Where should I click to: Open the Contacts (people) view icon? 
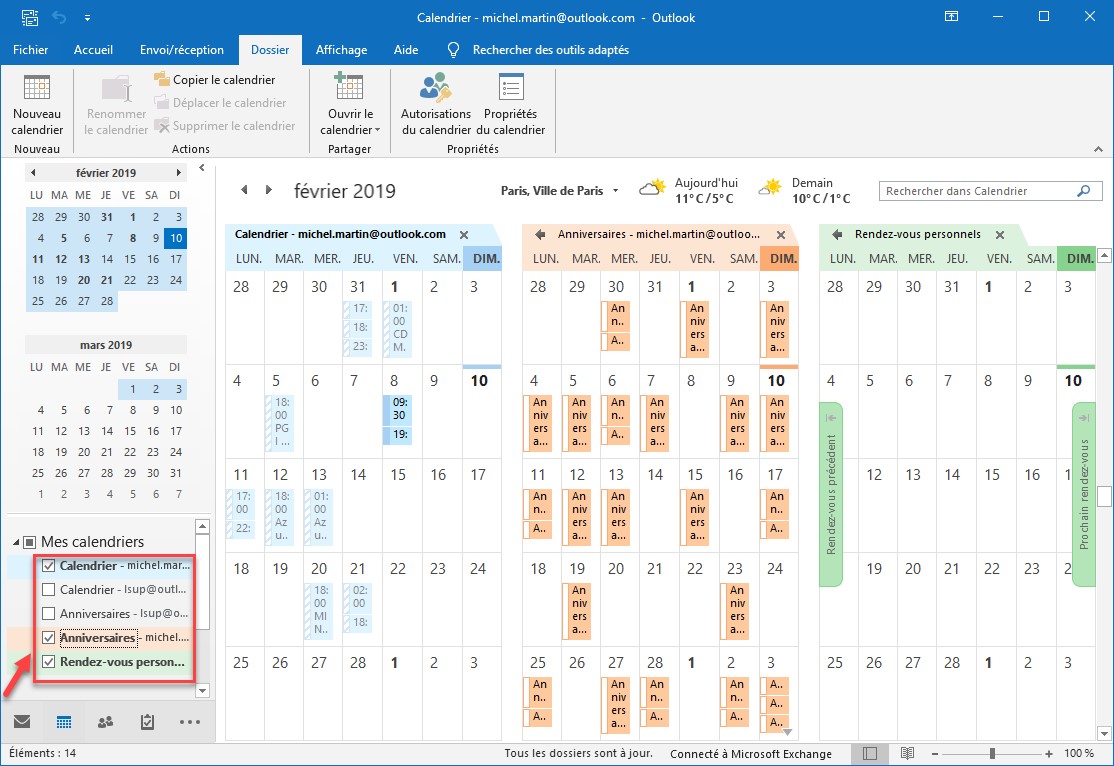coord(105,721)
